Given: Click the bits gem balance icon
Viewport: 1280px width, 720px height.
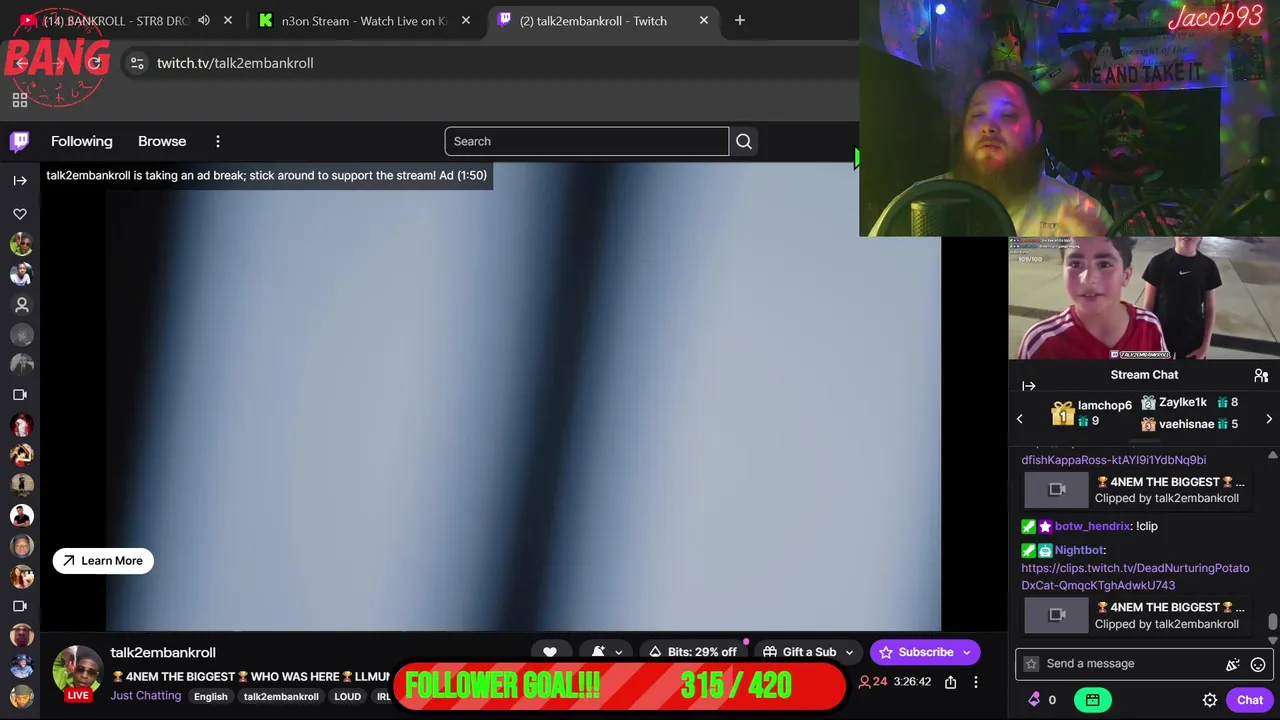Looking at the screenshot, I should (1034, 700).
